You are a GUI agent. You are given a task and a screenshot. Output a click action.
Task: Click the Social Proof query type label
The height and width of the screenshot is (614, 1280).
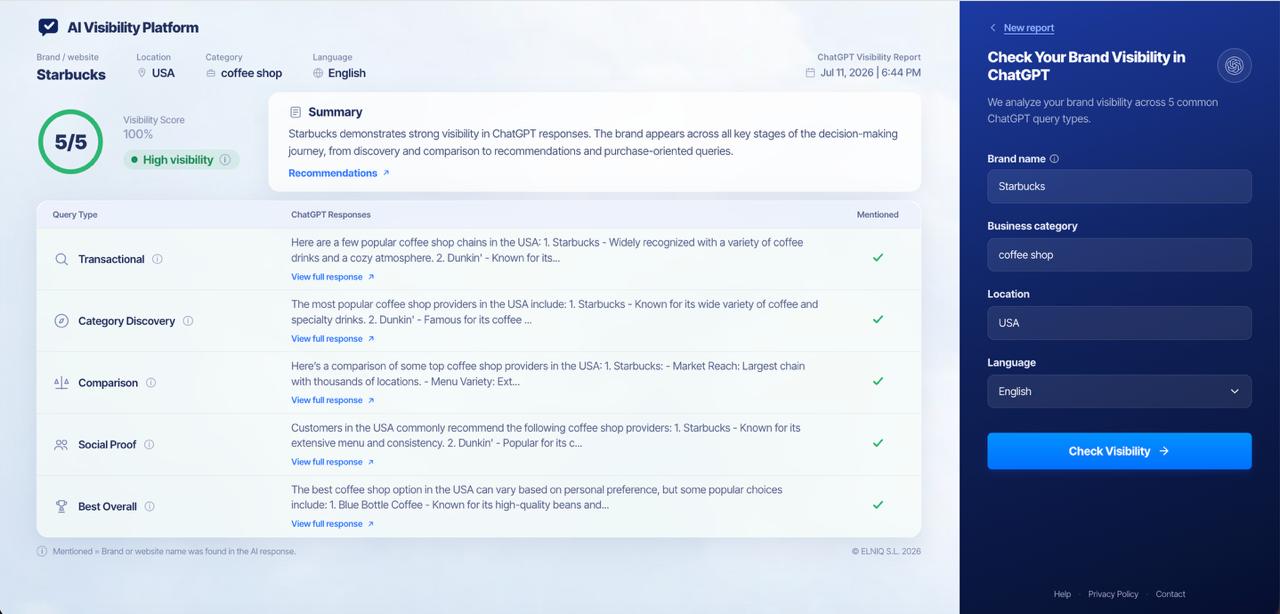click(x=107, y=445)
